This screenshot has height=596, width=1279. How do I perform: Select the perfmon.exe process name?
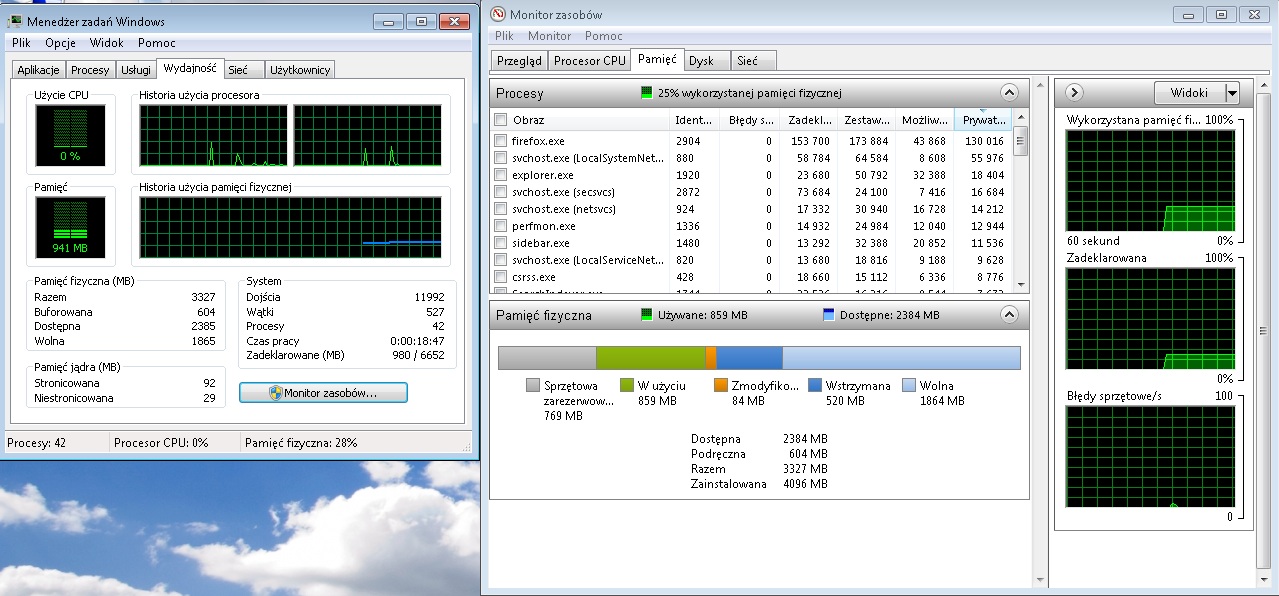point(543,226)
